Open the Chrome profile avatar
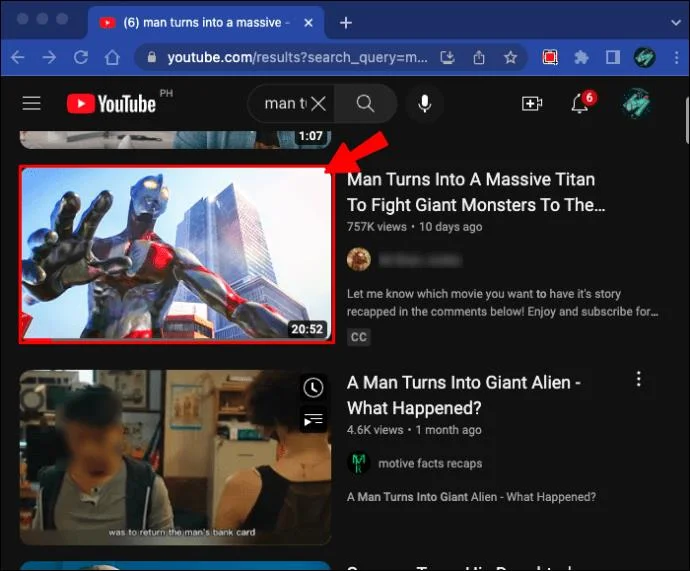 click(645, 57)
